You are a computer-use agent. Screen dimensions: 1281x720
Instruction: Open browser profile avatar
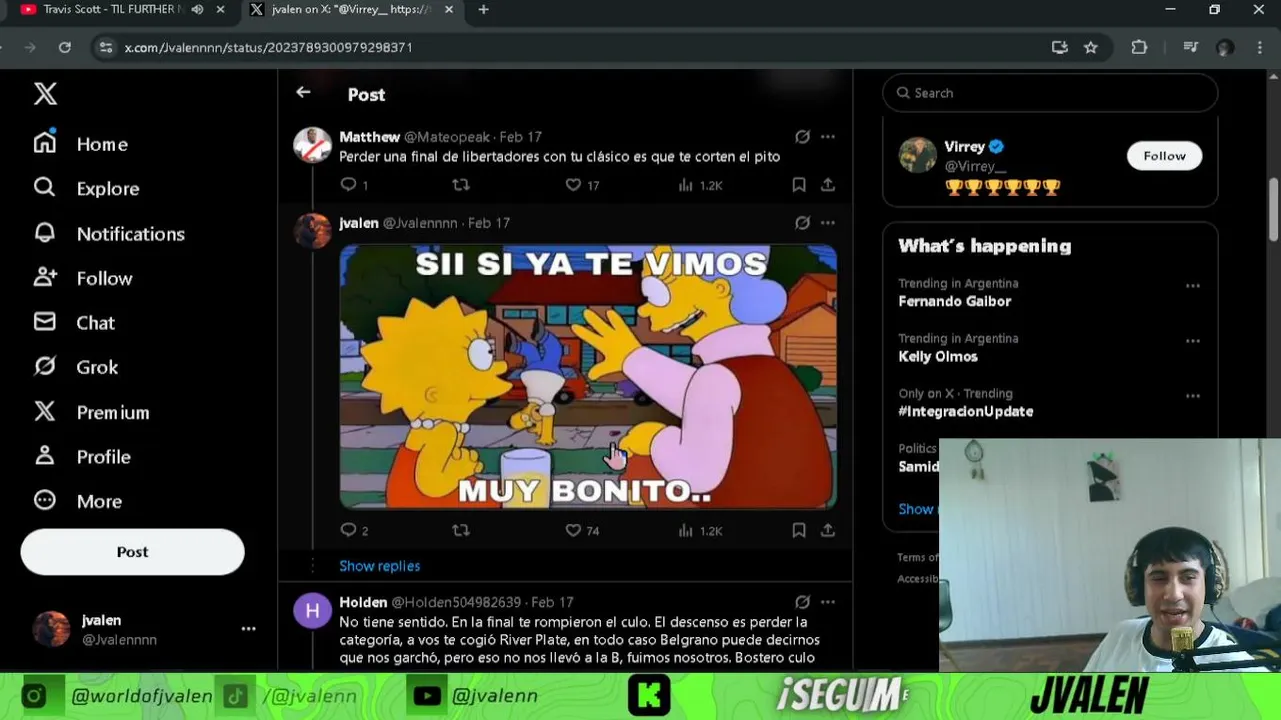pyautogui.click(x=1225, y=47)
